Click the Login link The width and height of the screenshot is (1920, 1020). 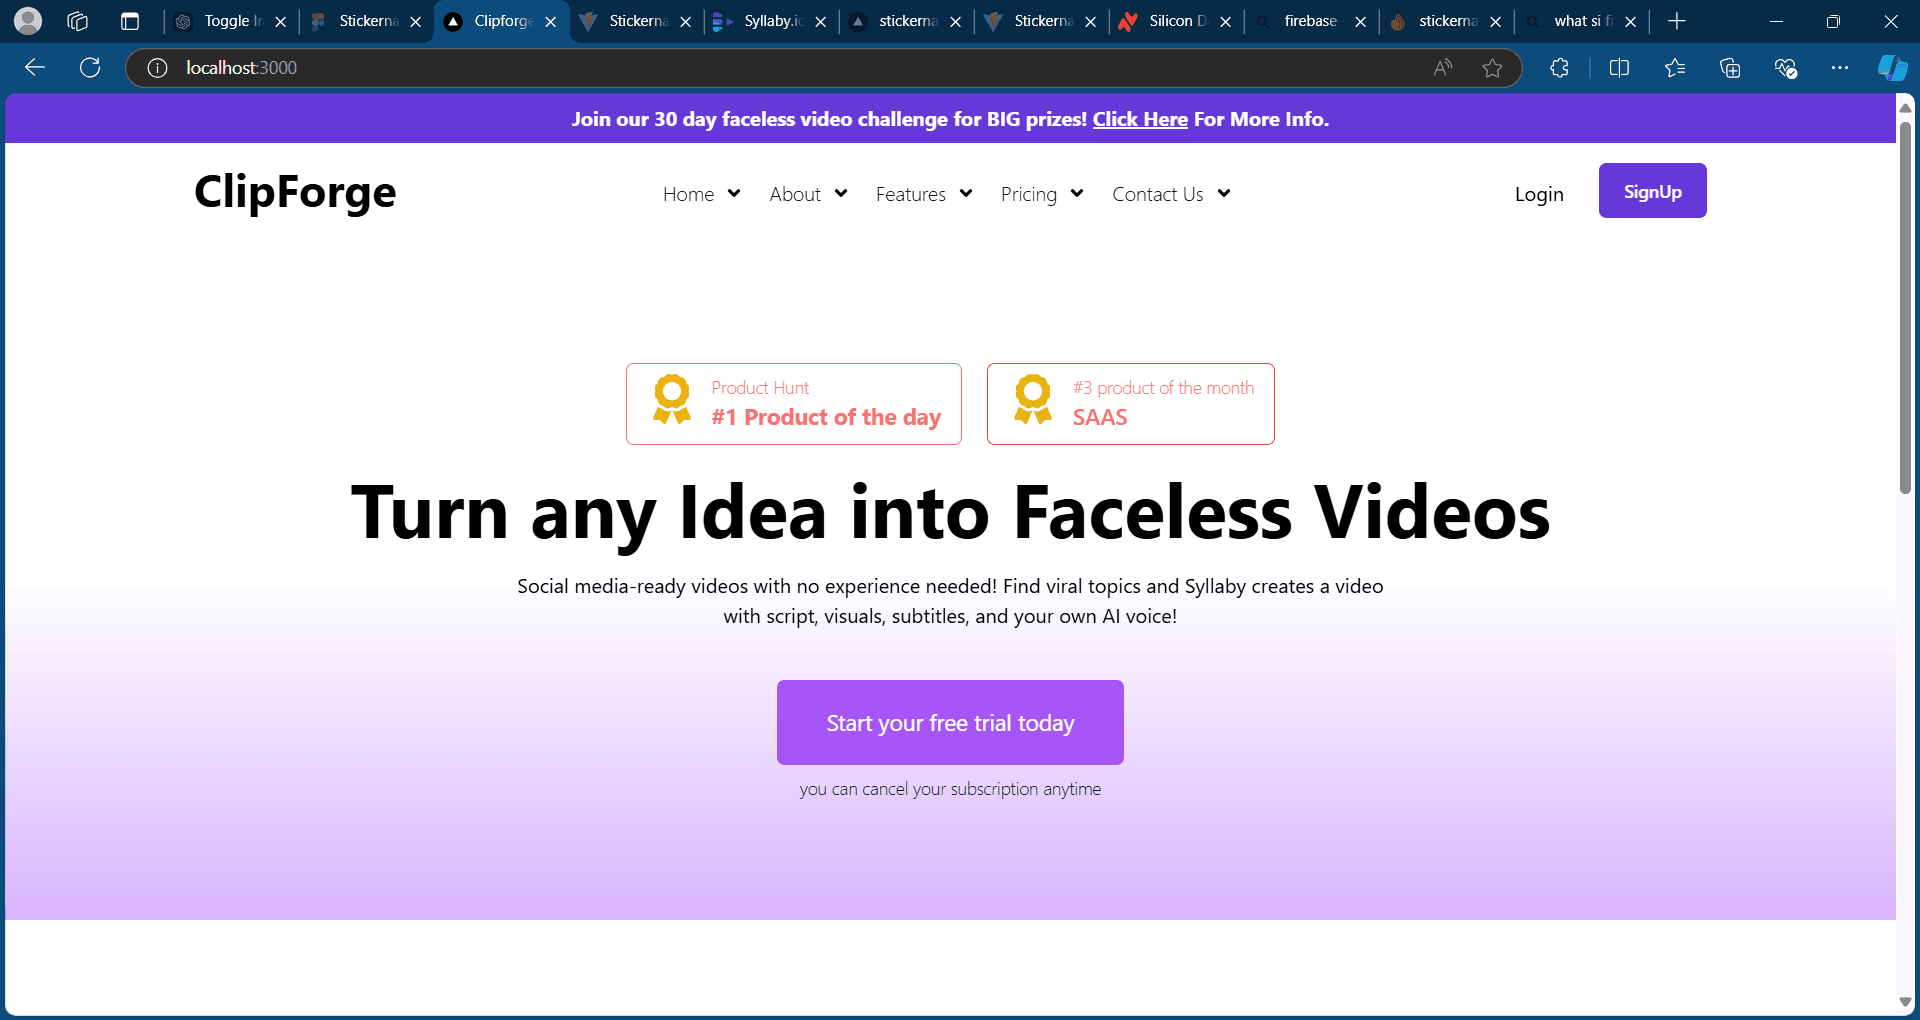(x=1539, y=194)
